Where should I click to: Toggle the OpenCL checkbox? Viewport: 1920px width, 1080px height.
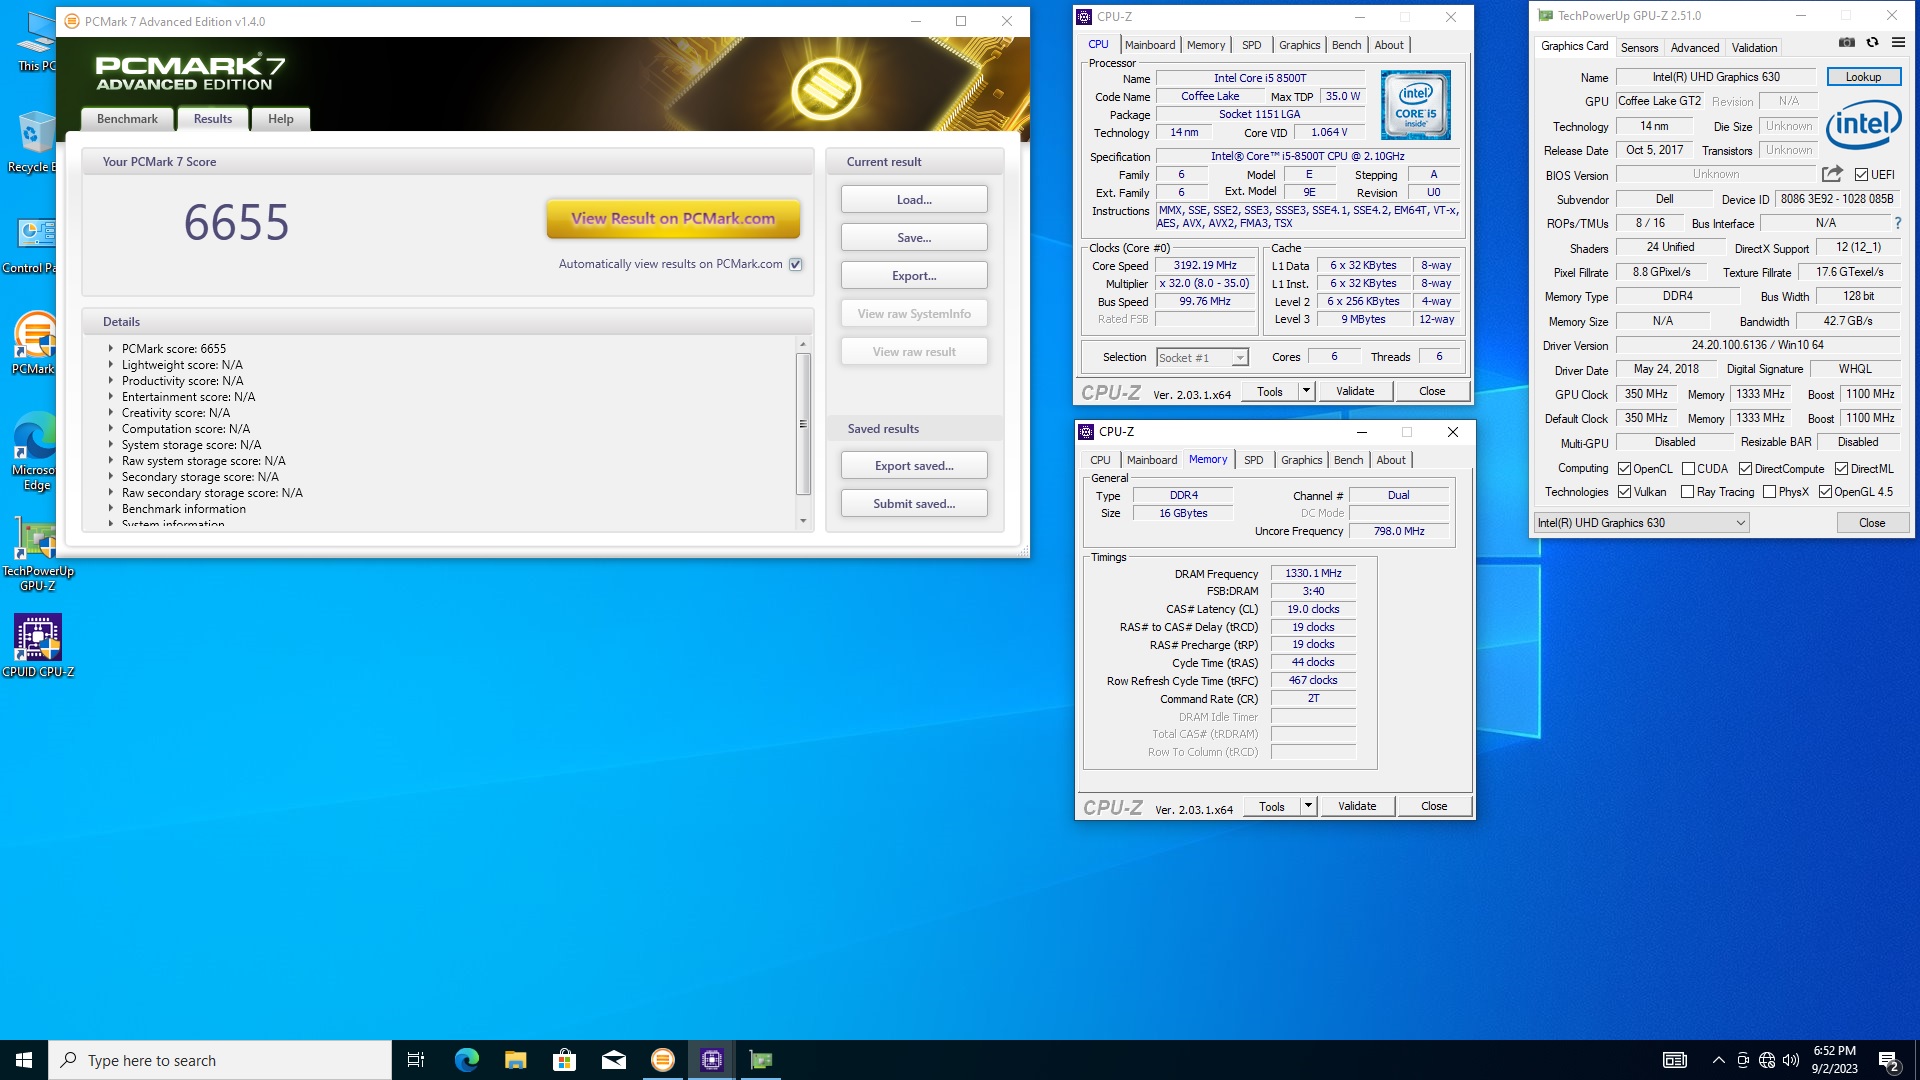[1625, 469]
